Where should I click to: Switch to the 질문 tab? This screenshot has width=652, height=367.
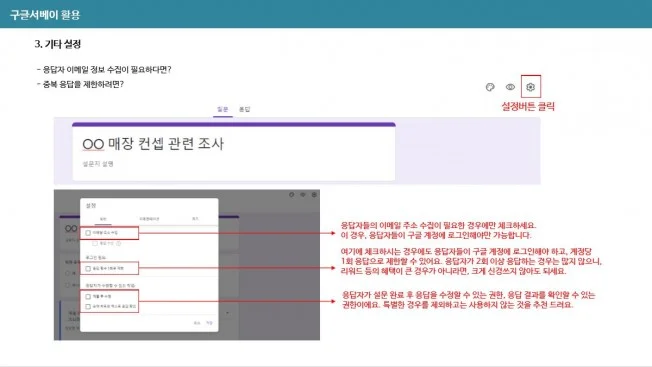[222, 109]
